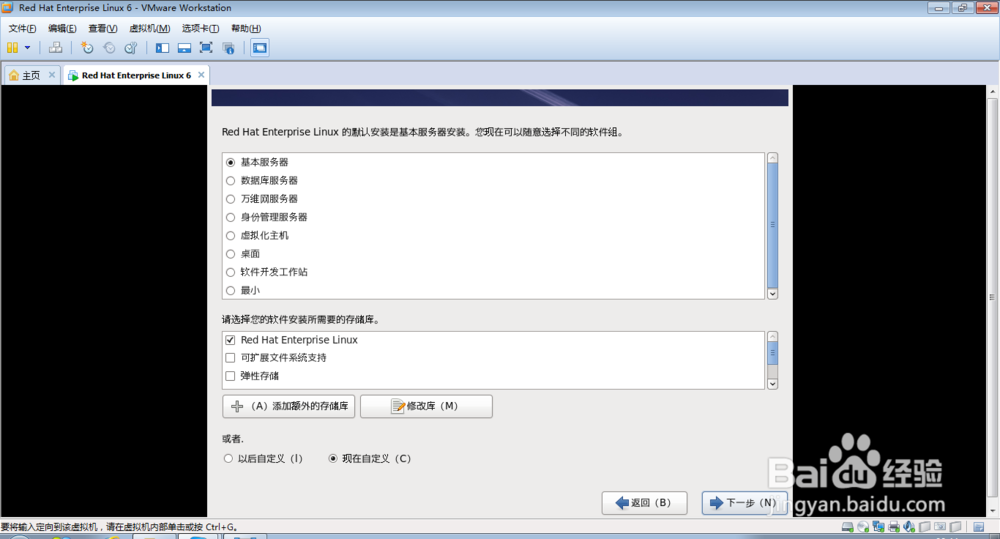Select the 最小 radio button
Viewport: 1000px width, 539px height.
230,290
